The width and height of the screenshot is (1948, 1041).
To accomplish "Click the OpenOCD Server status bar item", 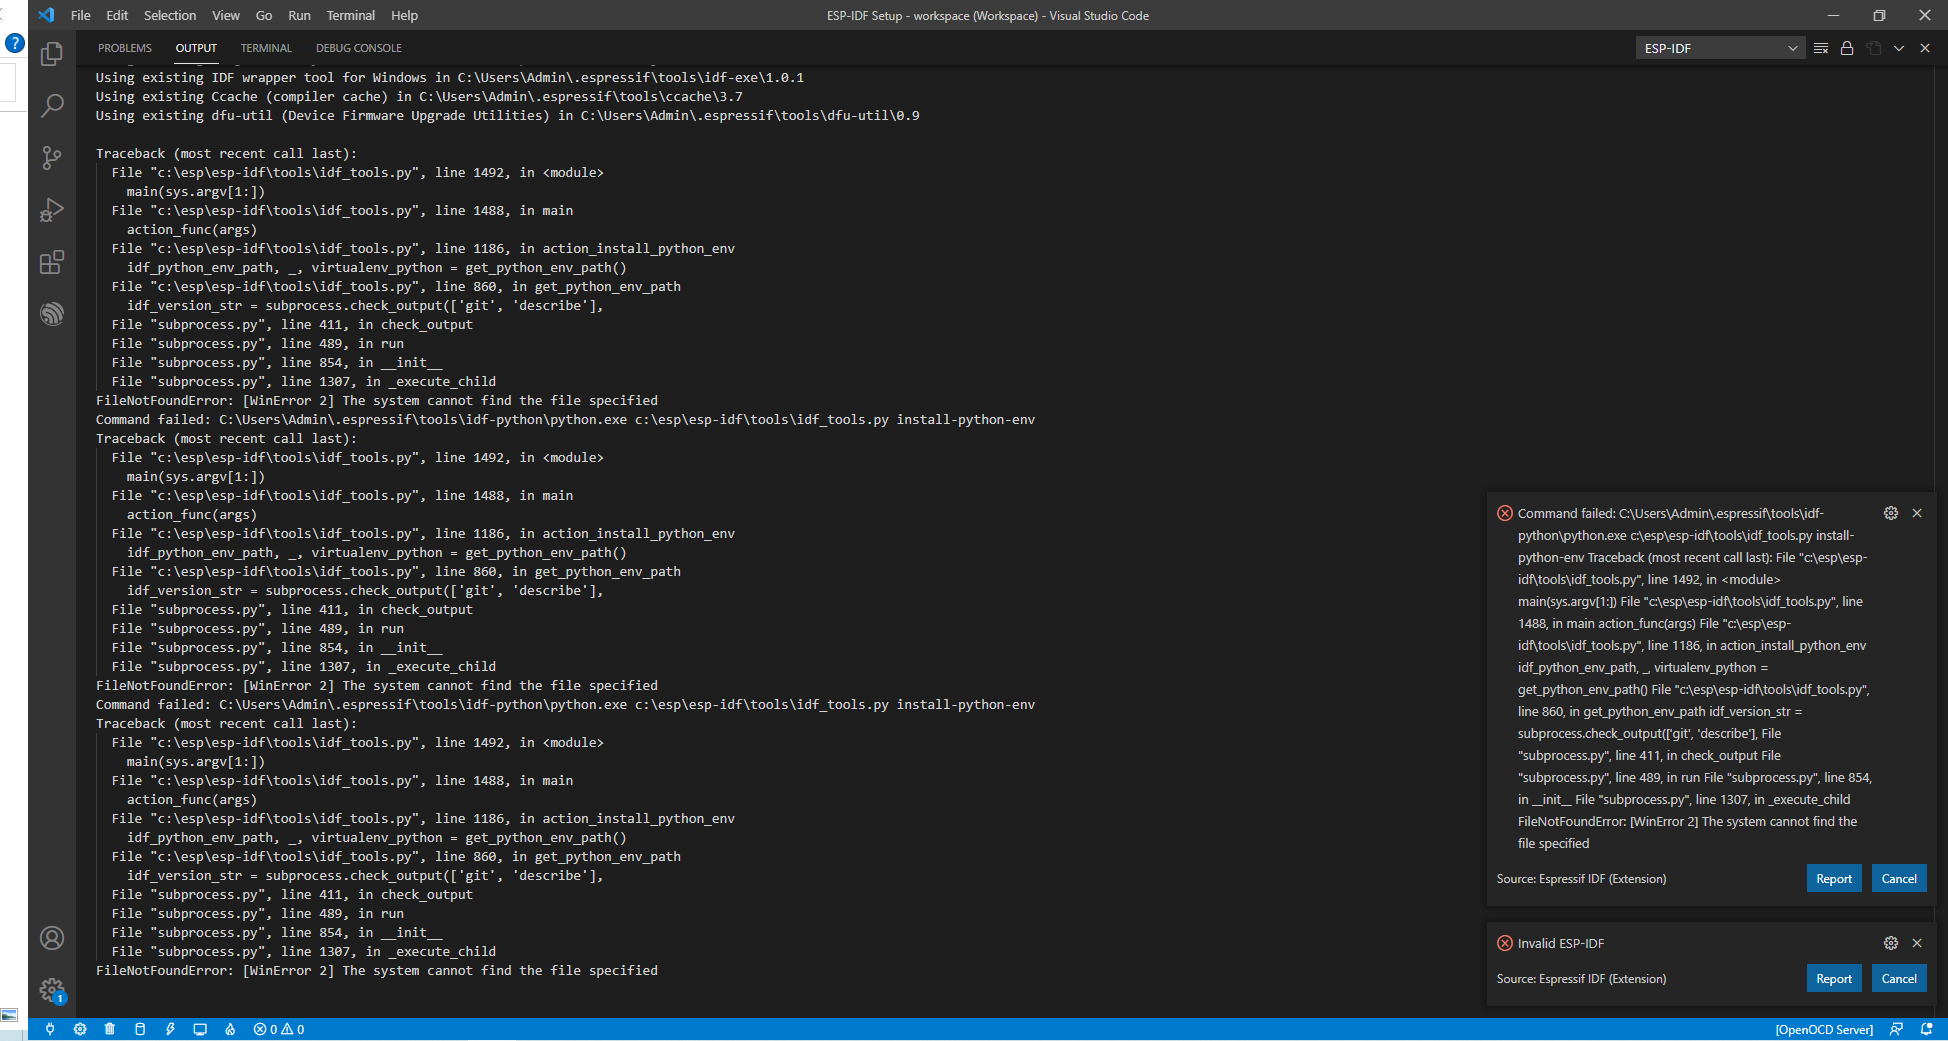I will coord(1823,1028).
